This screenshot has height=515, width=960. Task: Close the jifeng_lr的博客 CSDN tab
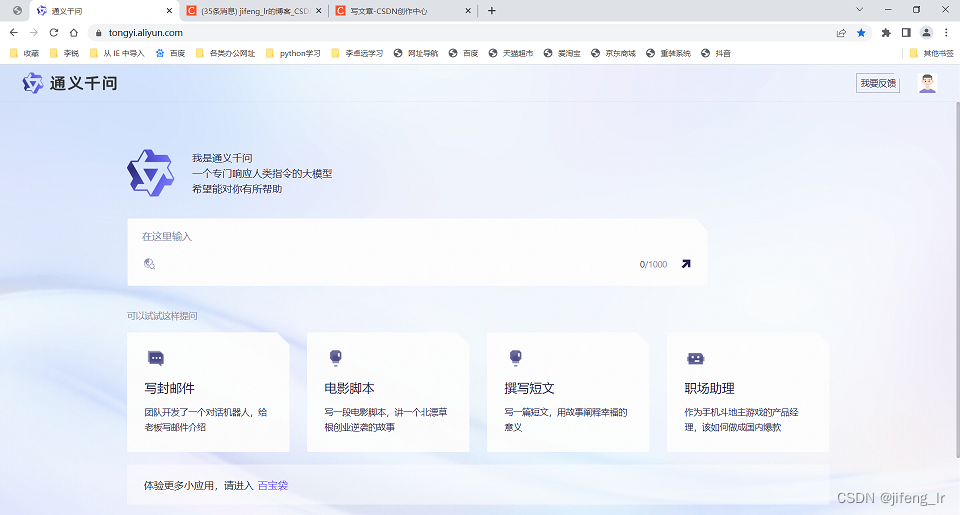(319, 11)
